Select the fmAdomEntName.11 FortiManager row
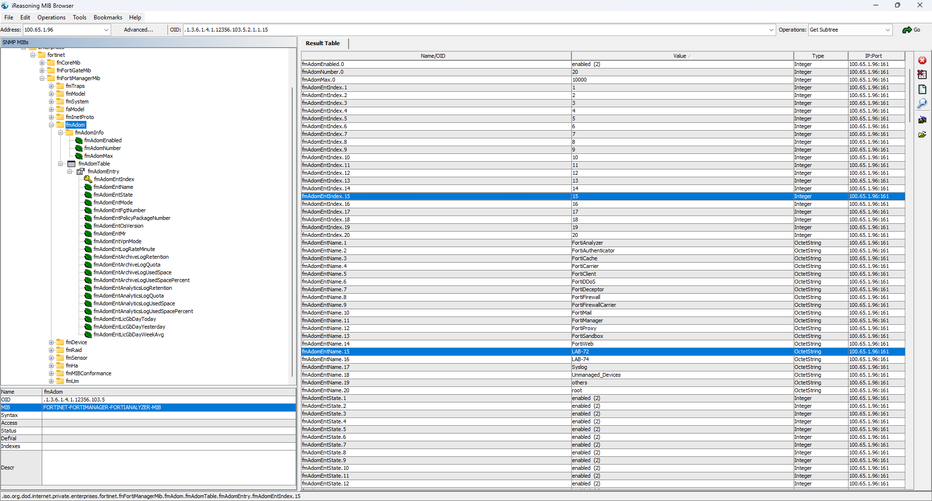Screen dimensions: 932x501 603,320
